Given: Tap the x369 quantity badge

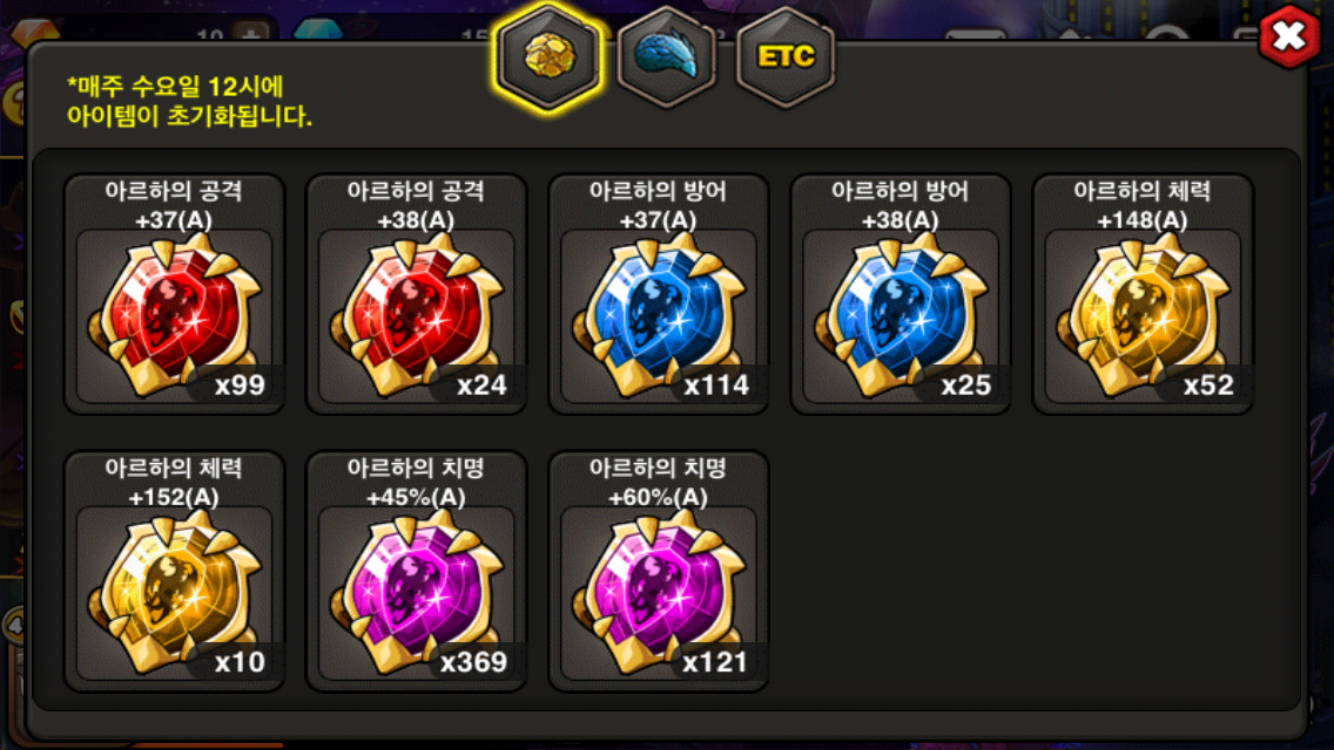Looking at the screenshot, I should pyautogui.click(x=472, y=662).
